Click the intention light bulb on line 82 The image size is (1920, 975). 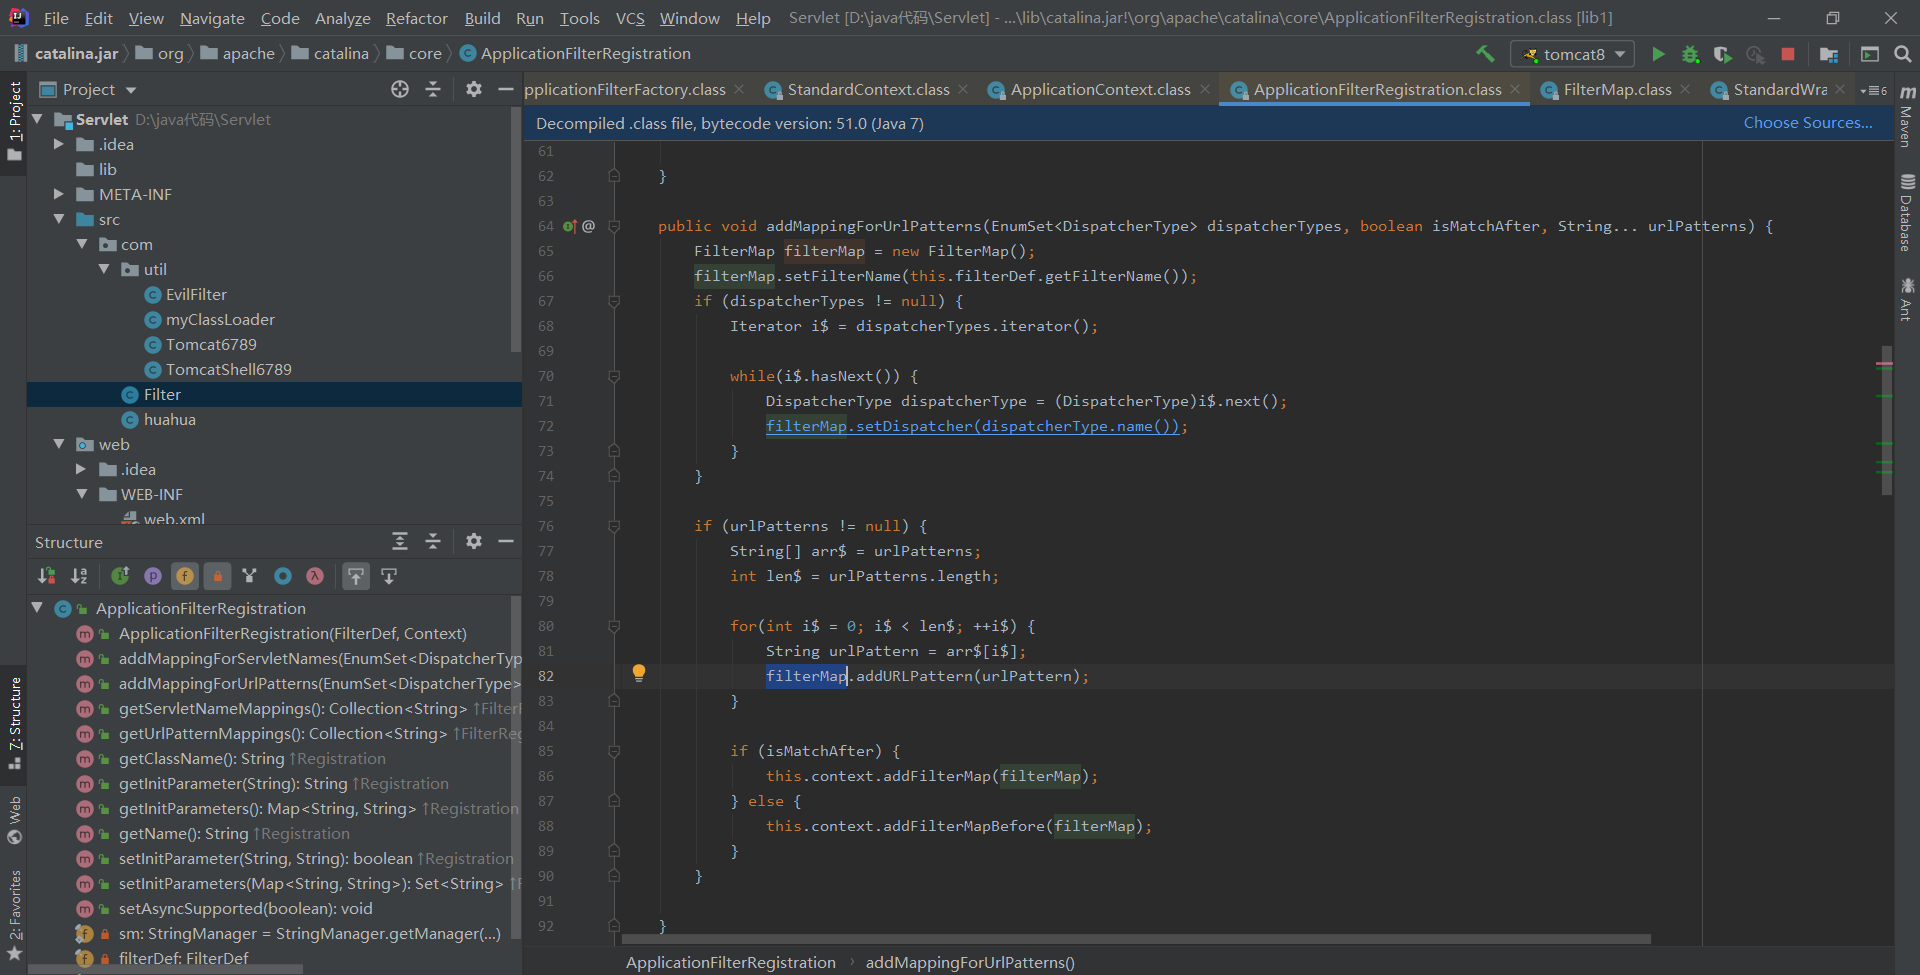coord(639,673)
